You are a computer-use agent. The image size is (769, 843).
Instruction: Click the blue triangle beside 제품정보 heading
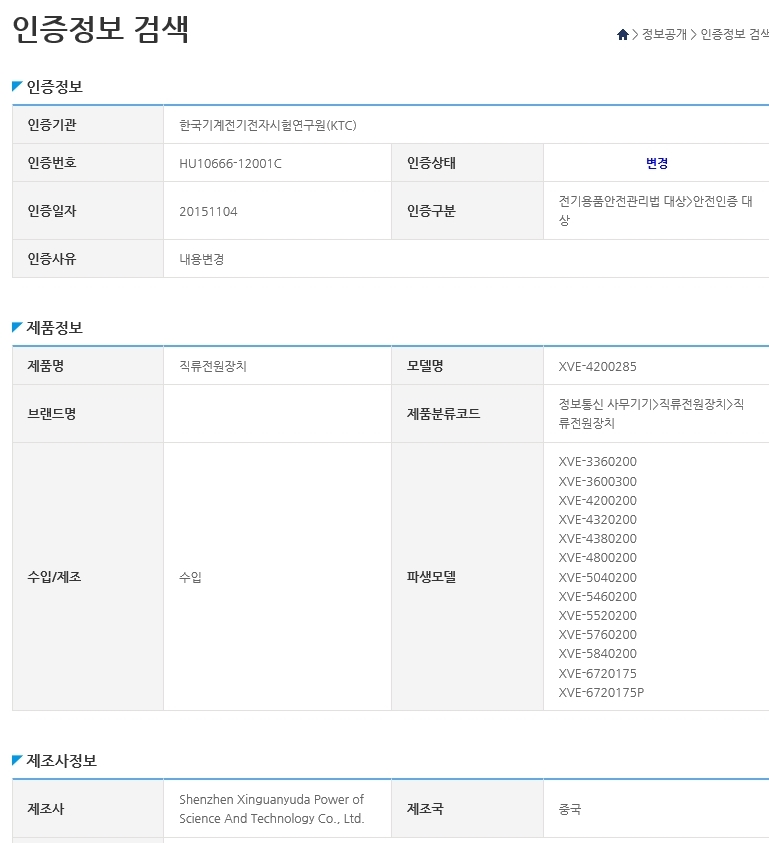17,327
